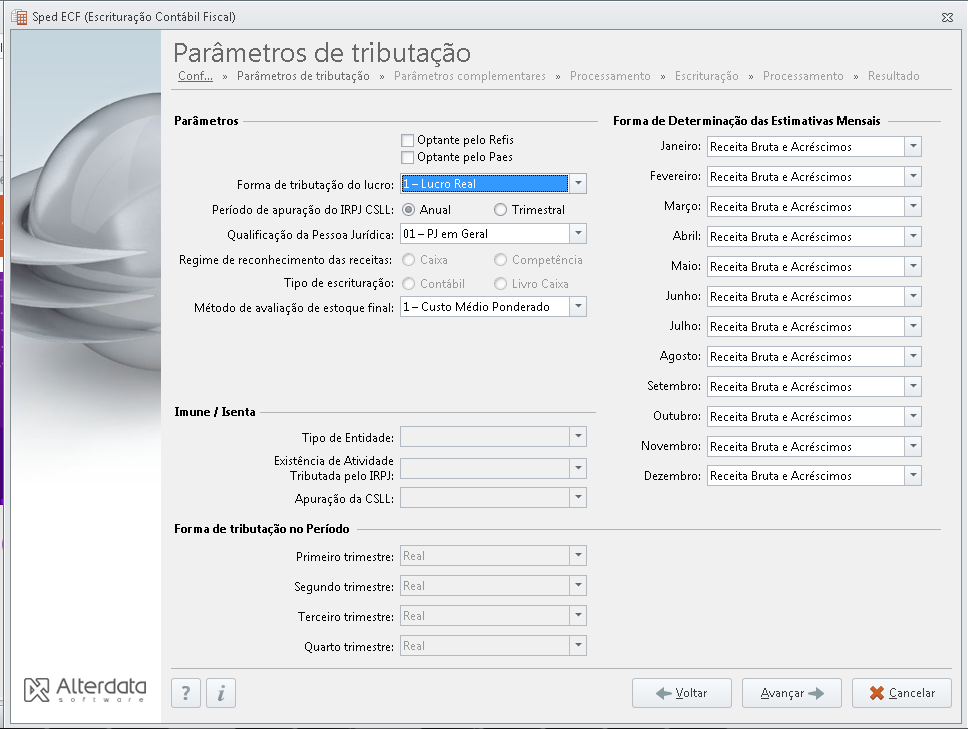Viewport: 968px width, 729px height.
Task: Close the Sped ECF window
Action: 948,17
